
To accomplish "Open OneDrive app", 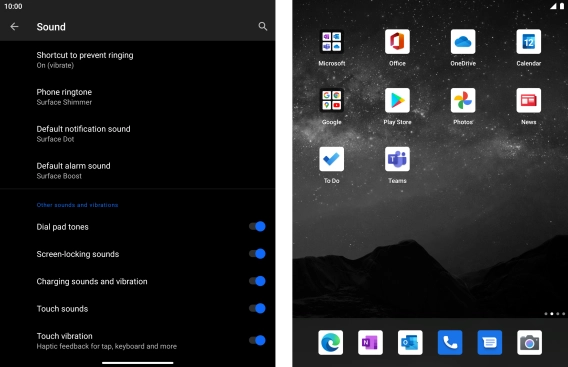I will [463, 42].
